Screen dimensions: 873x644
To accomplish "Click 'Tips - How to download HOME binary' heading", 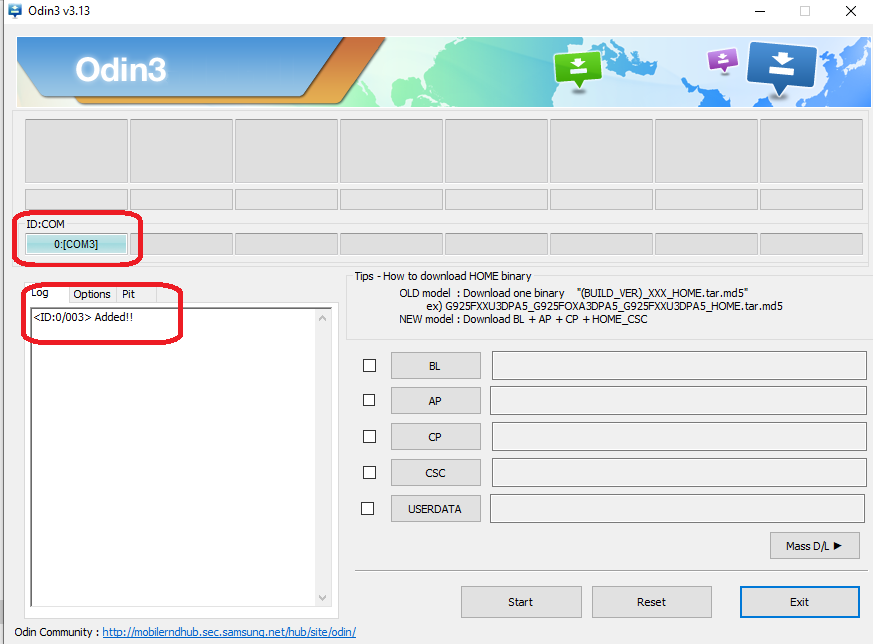I will point(443,276).
